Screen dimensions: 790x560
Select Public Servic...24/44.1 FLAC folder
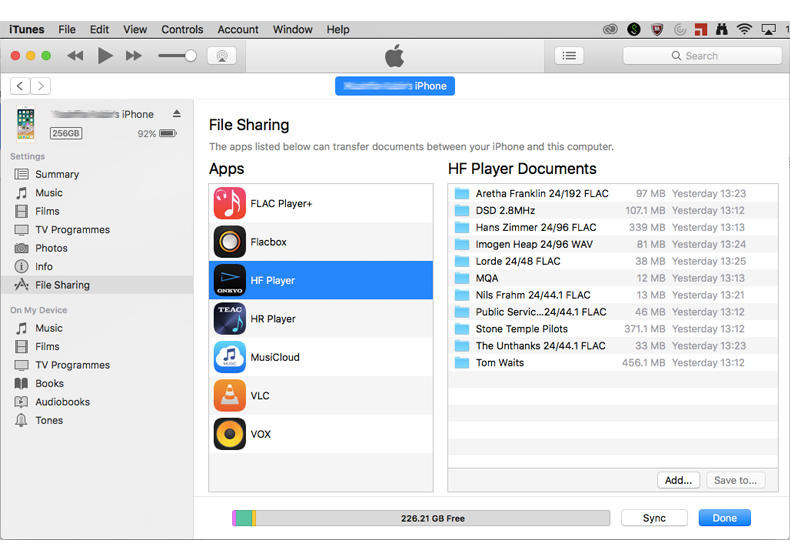click(x=613, y=312)
